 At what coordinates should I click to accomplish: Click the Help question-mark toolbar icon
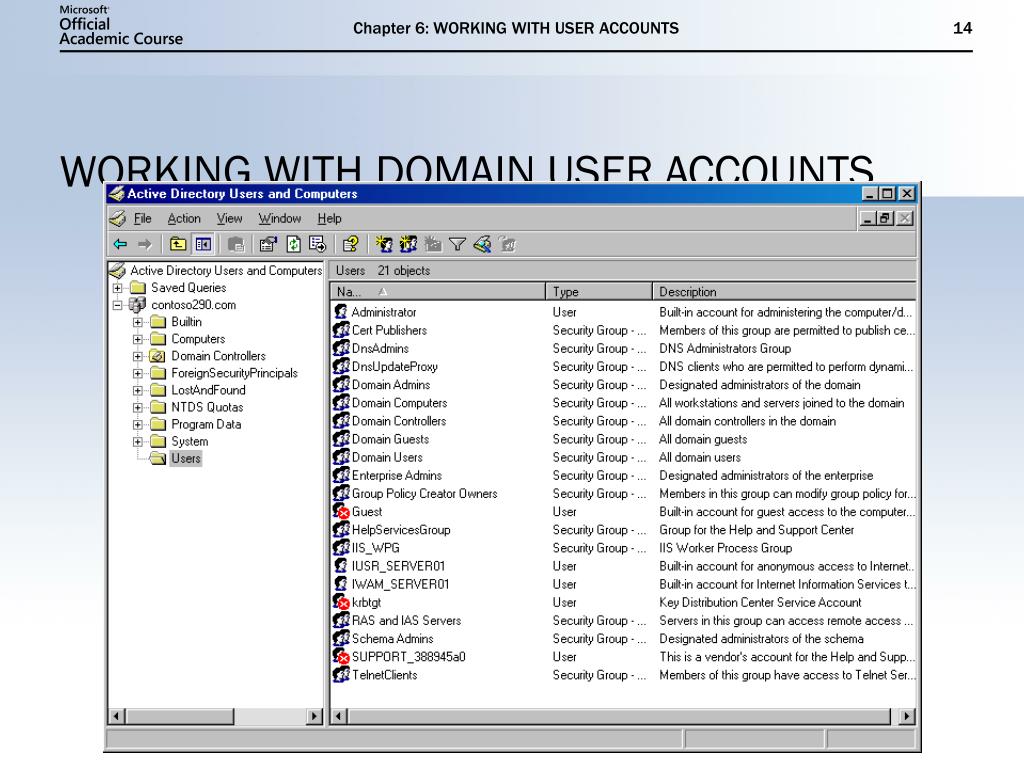click(x=350, y=244)
